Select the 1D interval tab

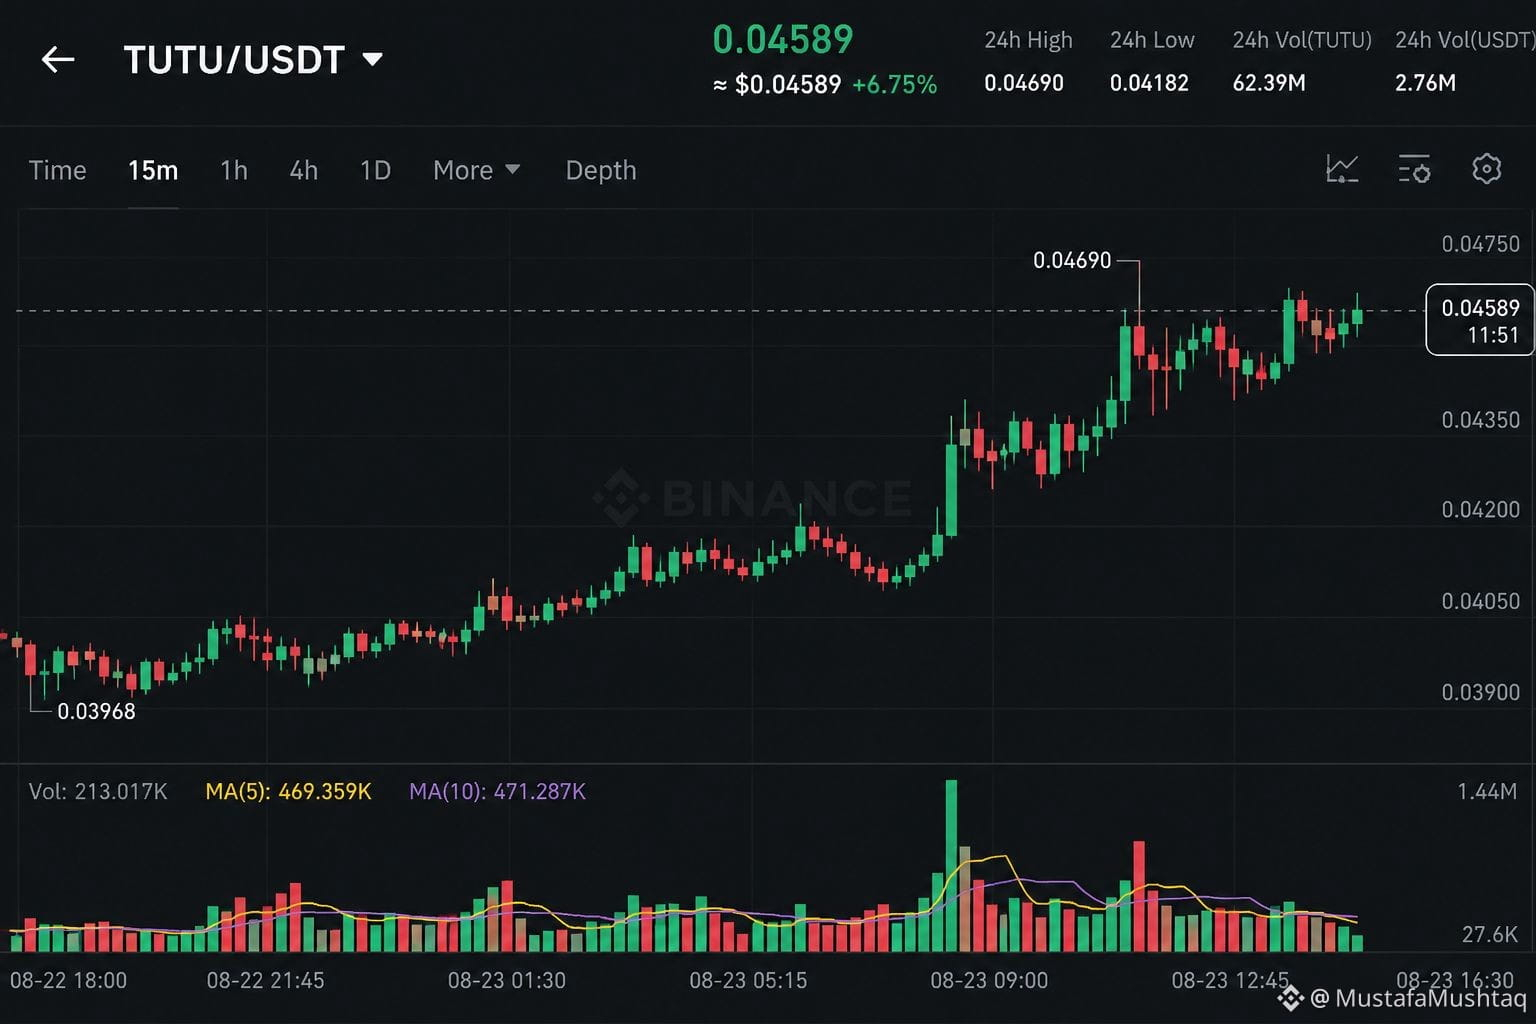pos(375,170)
